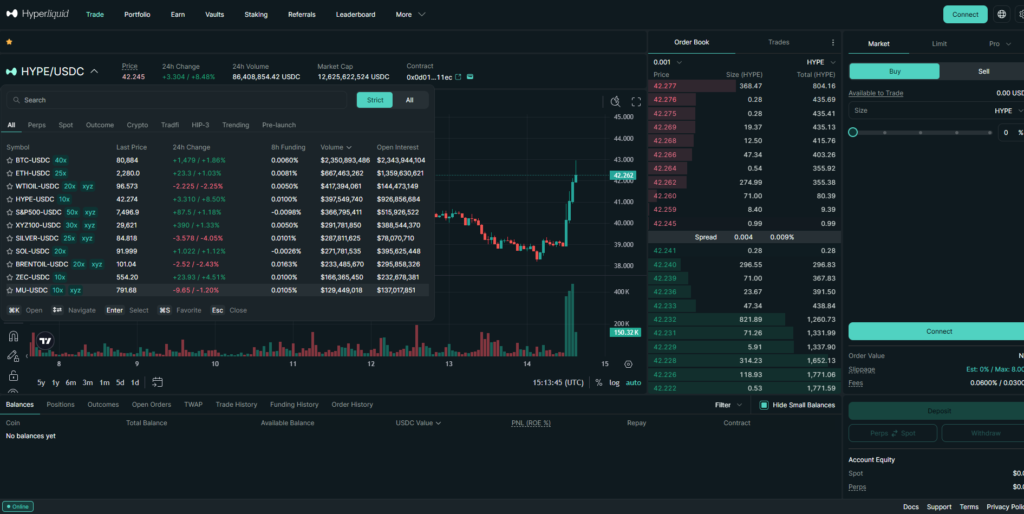The height and width of the screenshot is (514, 1024).
Task: Click the HYPE token icon beside pair name
Action: (11, 71)
